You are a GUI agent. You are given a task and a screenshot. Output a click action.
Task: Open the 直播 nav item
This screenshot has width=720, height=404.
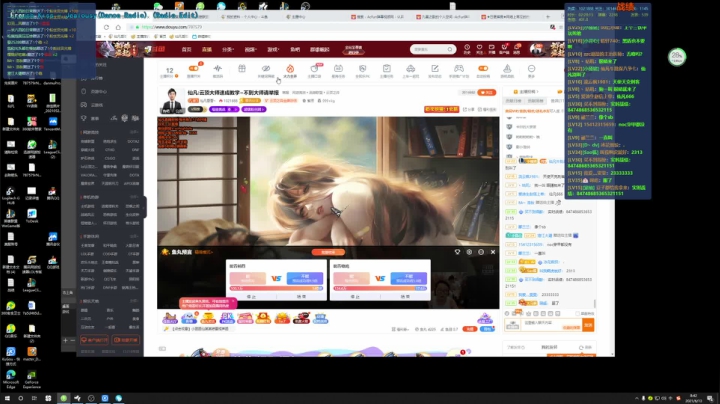pyautogui.click(x=207, y=50)
